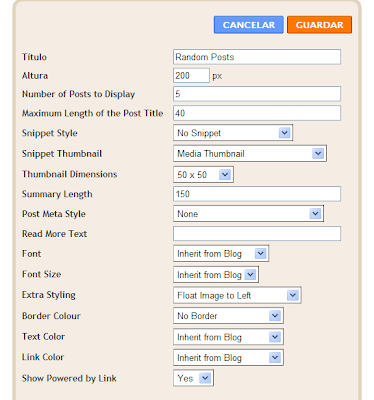374x400 pixels.
Task: Open the Snippet Style dropdown
Action: (x=233, y=133)
